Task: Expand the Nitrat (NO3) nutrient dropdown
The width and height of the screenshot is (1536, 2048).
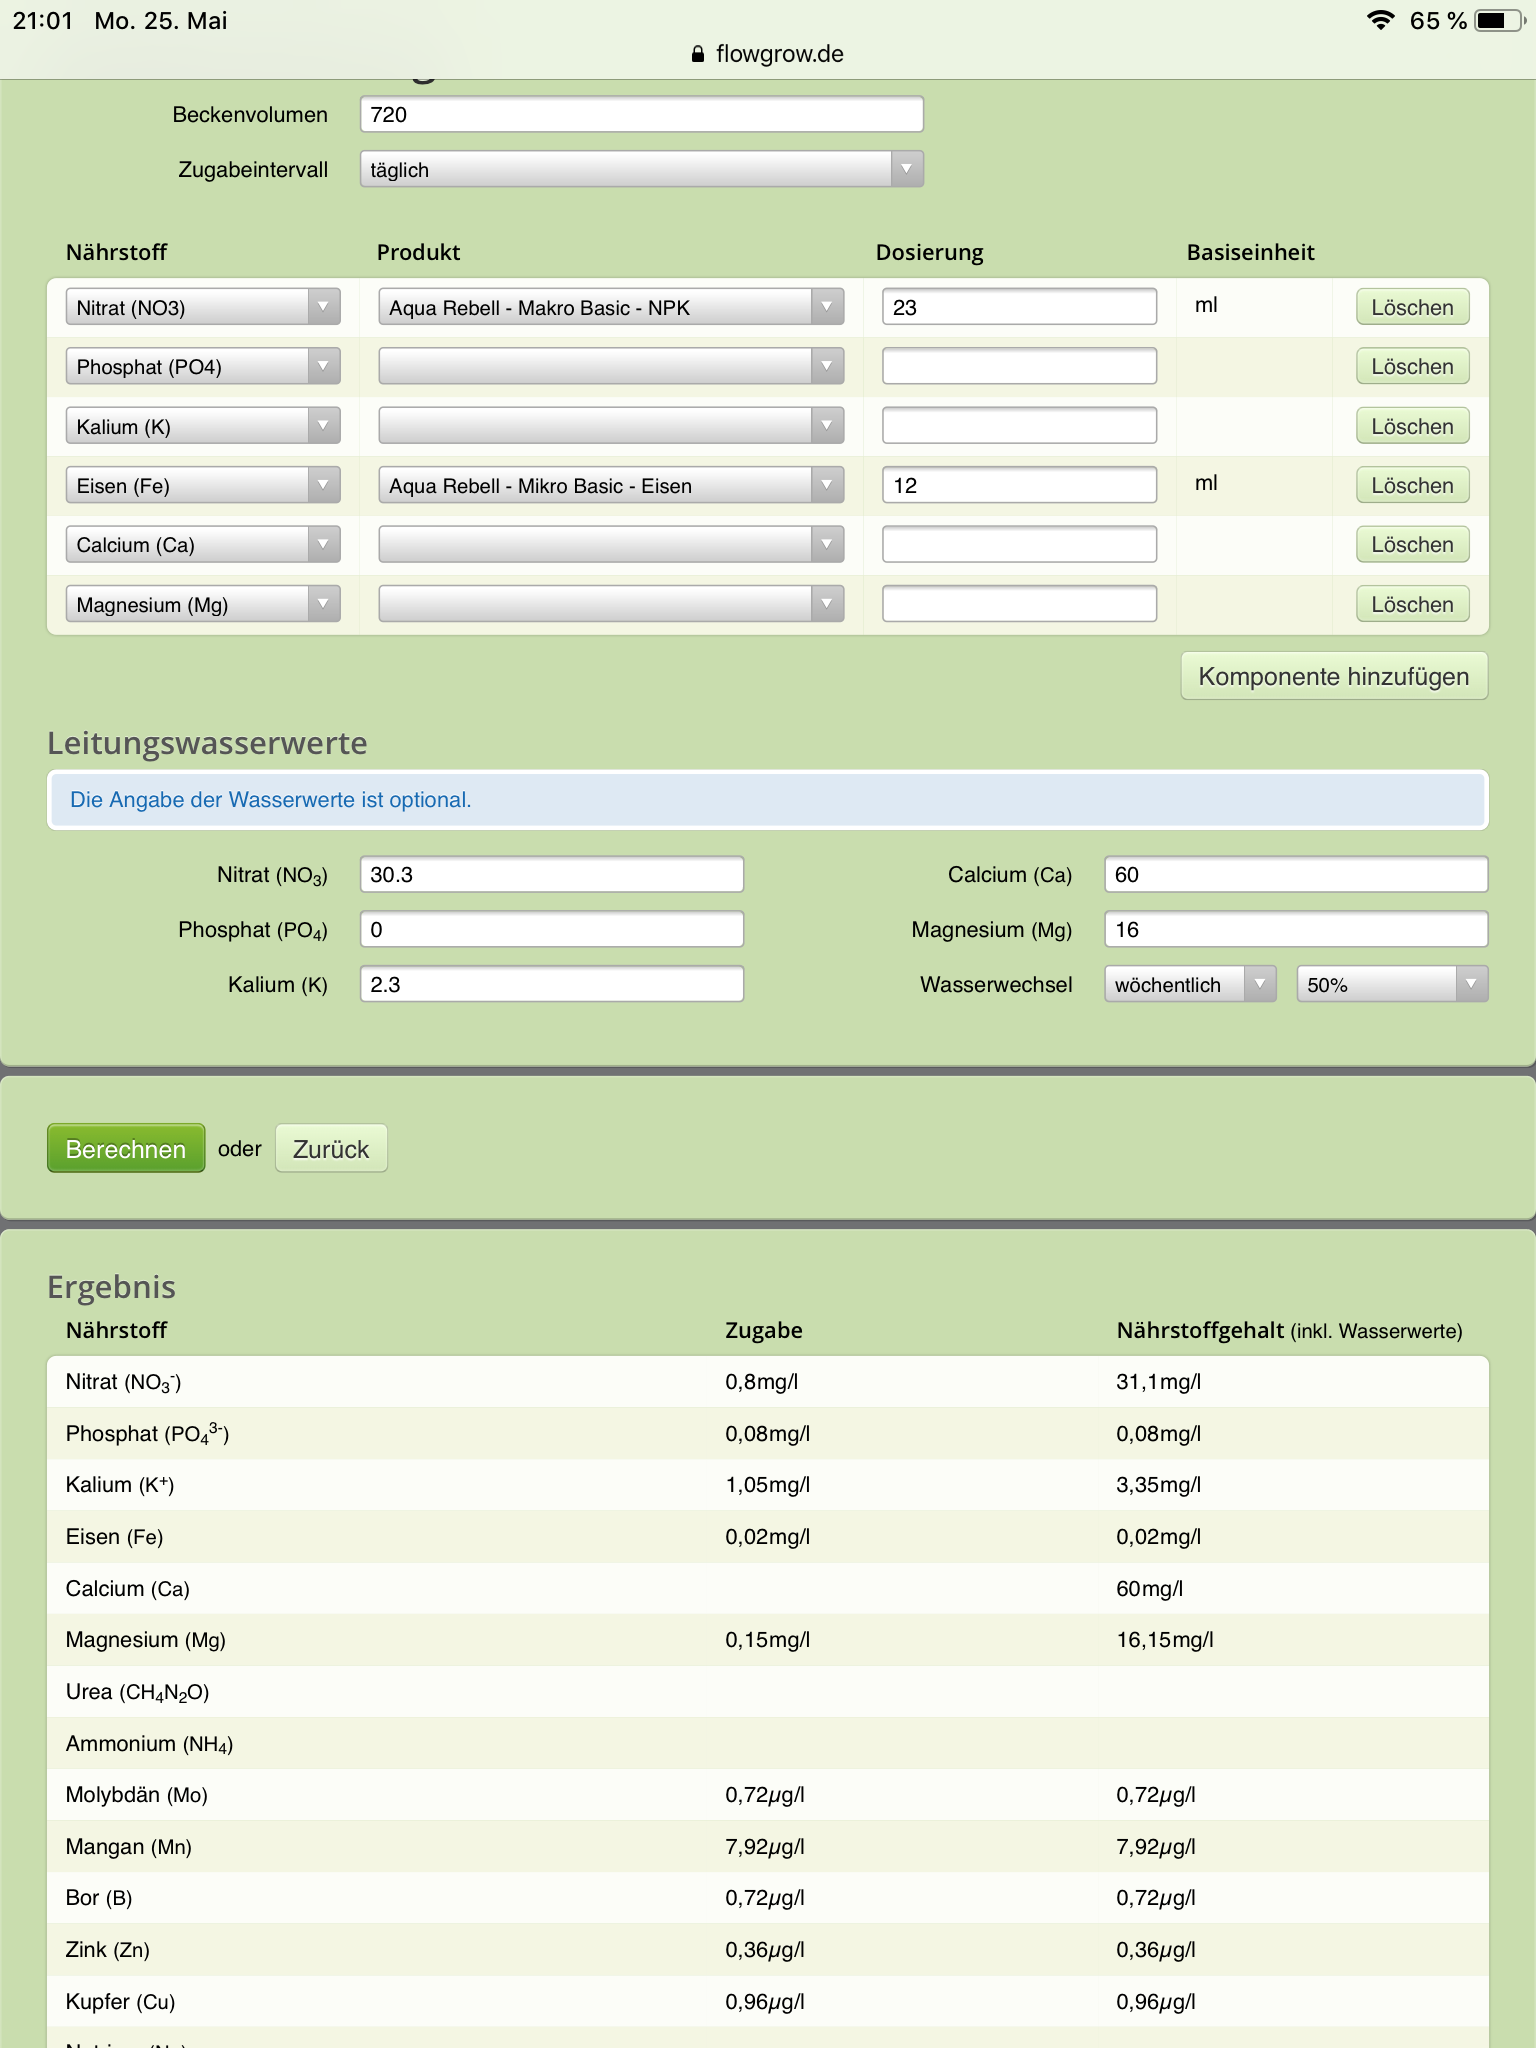Action: tap(202, 307)
